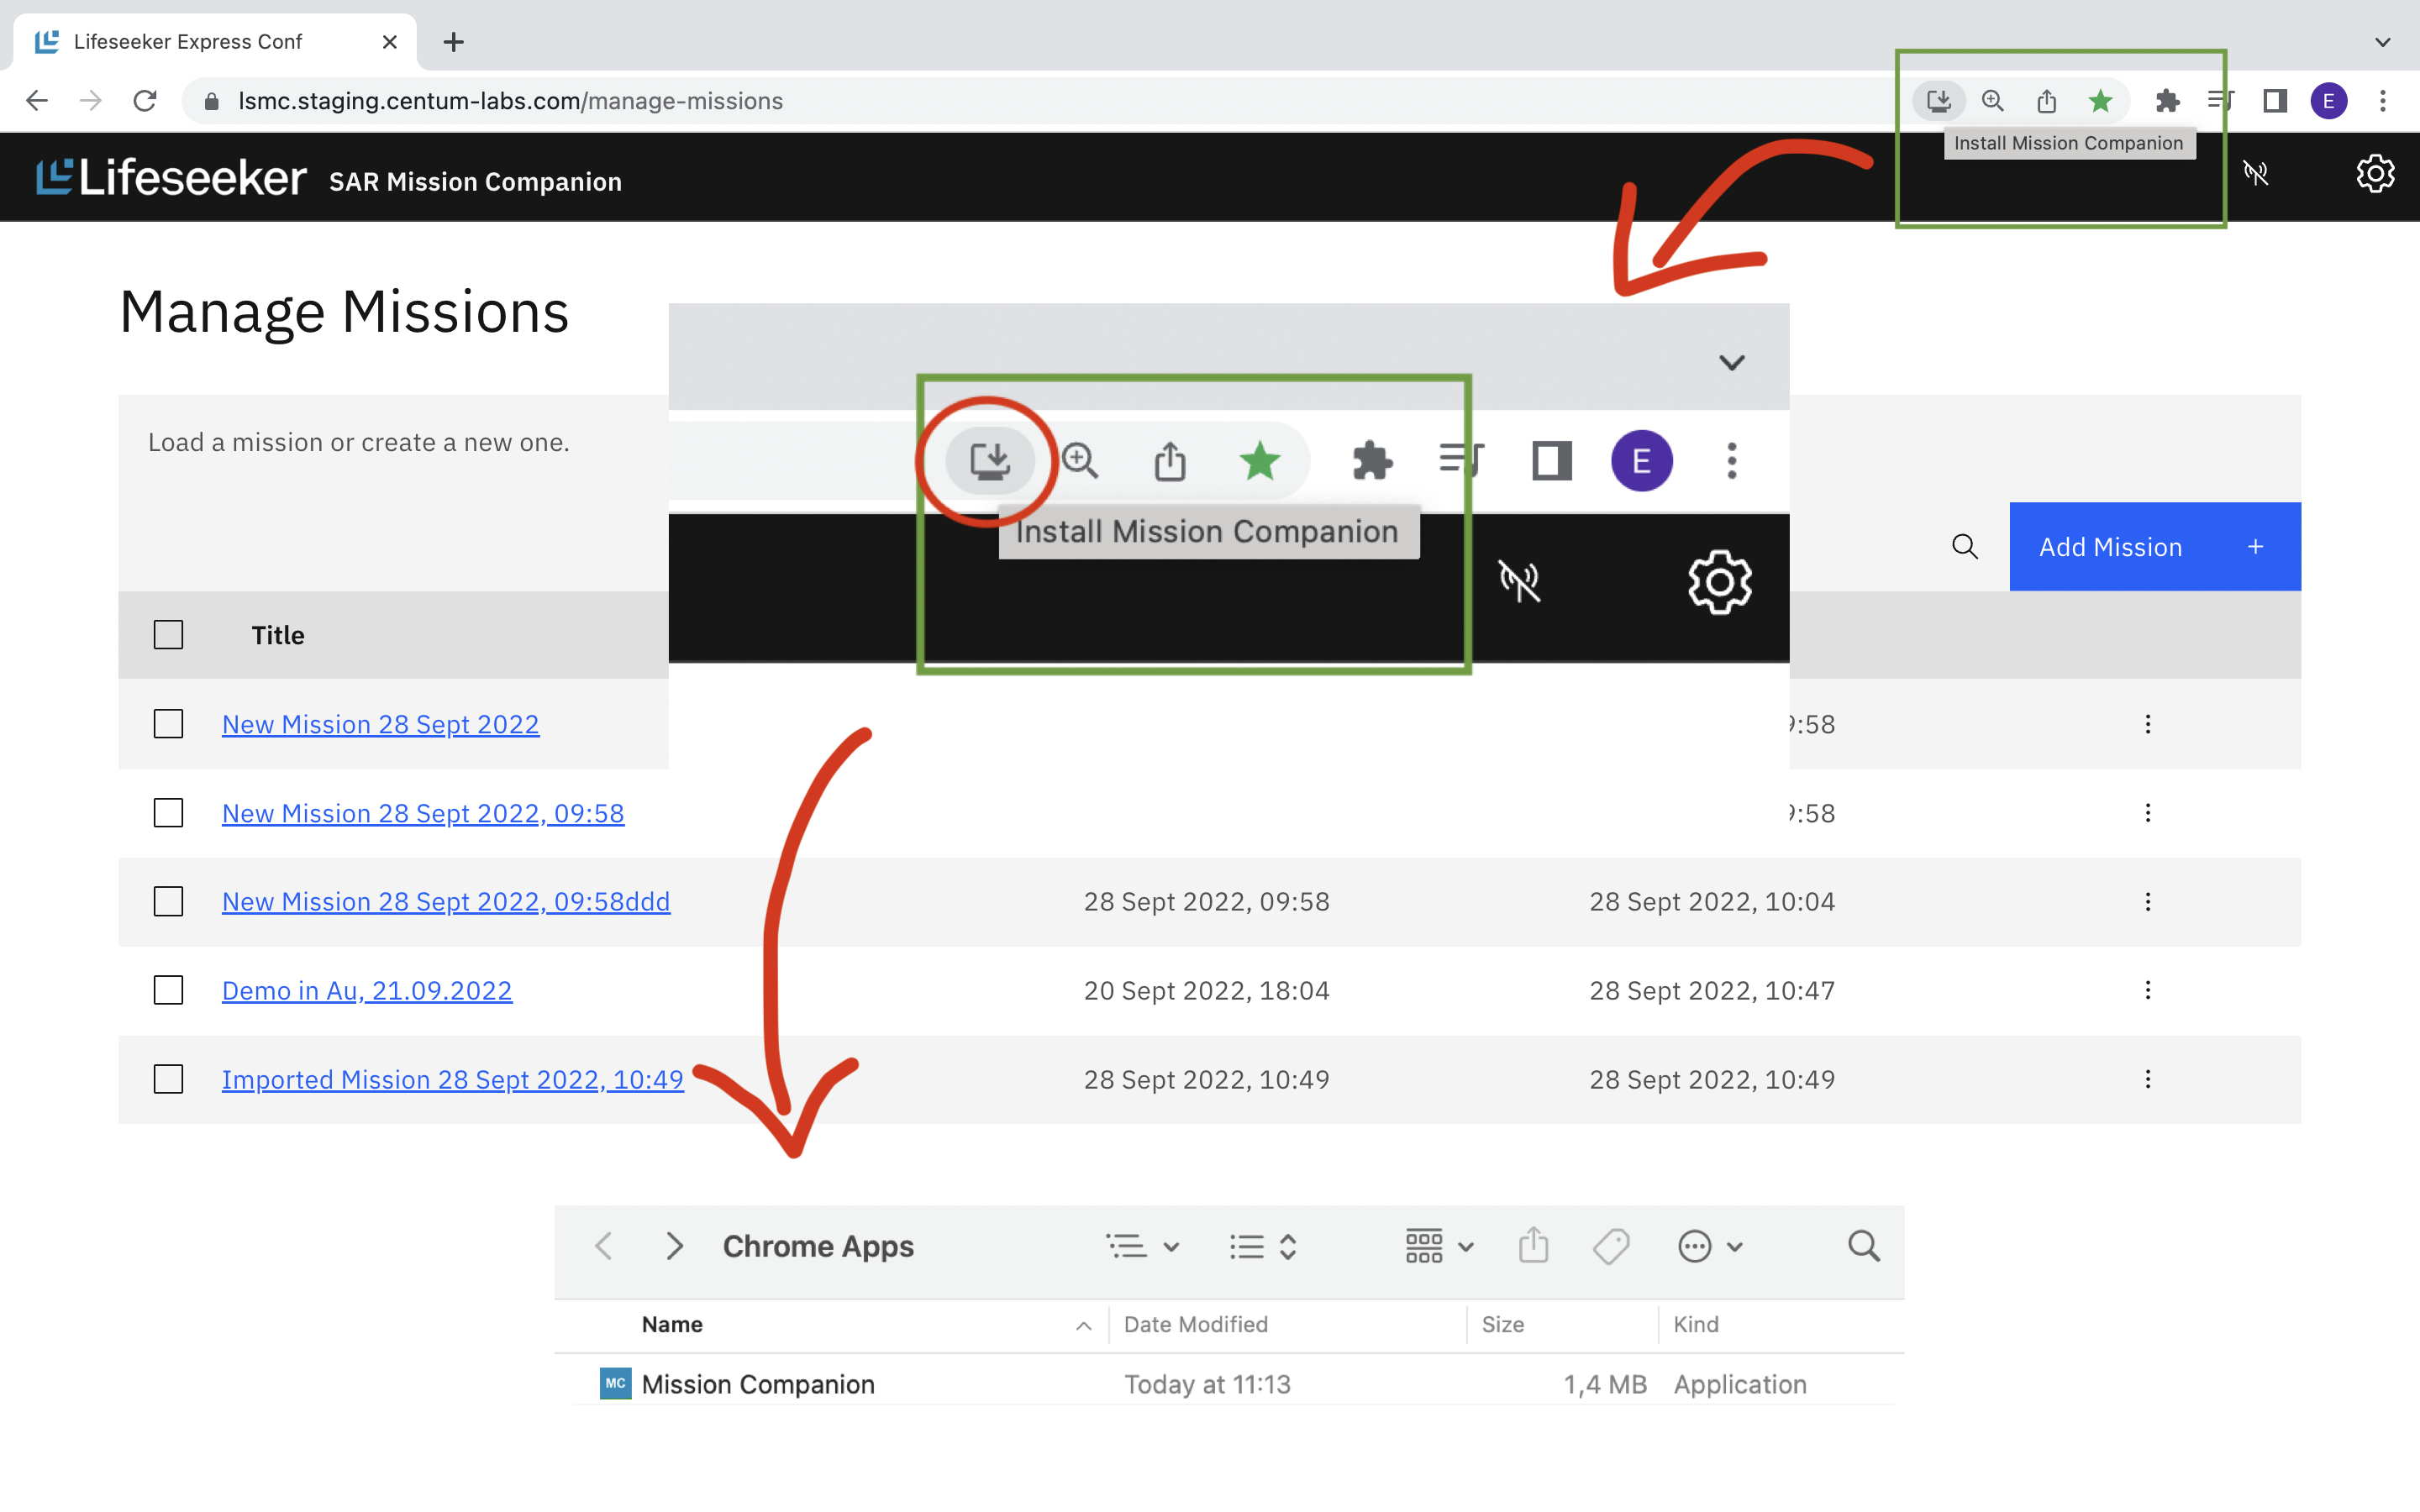Select checkbox for Demo in Au, 21.09.2022
The width and height of the screenshot is (2420, 1512).
(x=168, y=990)
